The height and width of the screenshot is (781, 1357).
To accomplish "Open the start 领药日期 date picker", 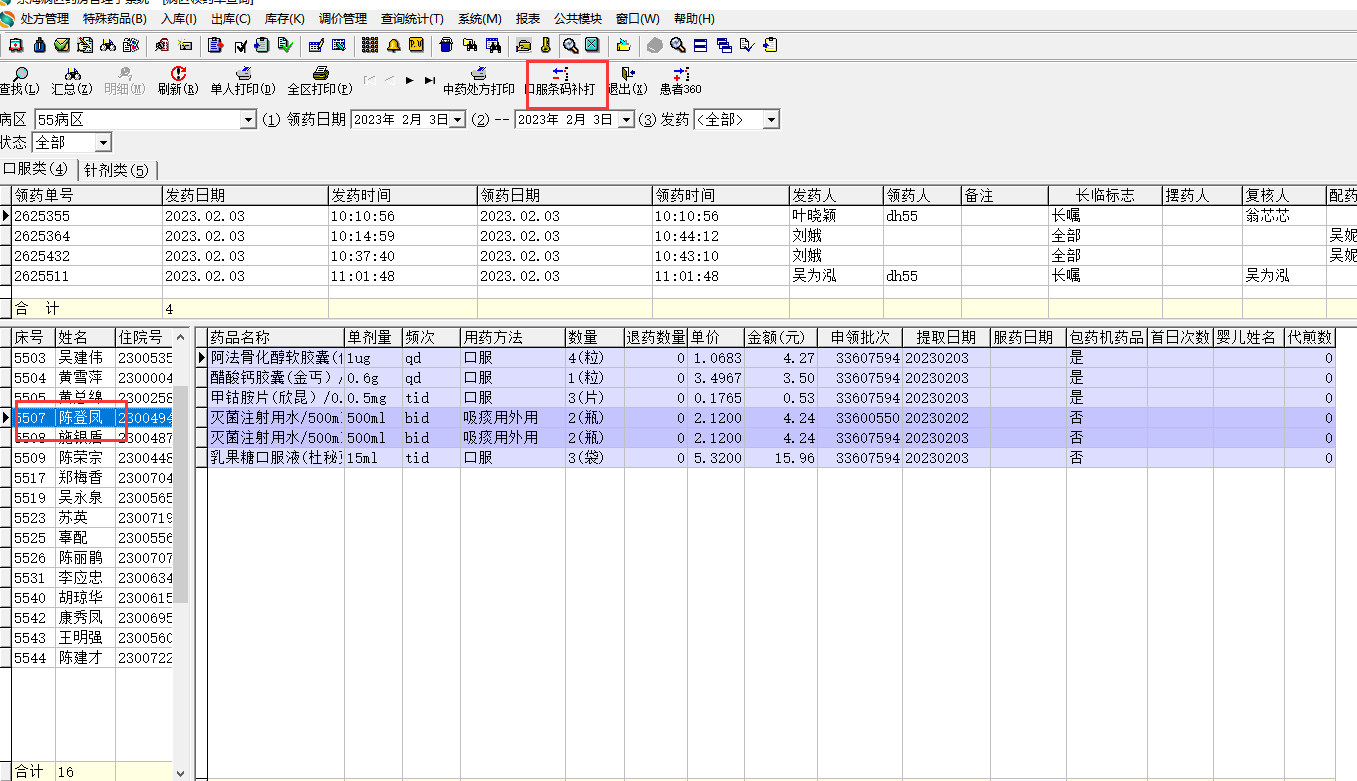I will (x=457, y=120).
